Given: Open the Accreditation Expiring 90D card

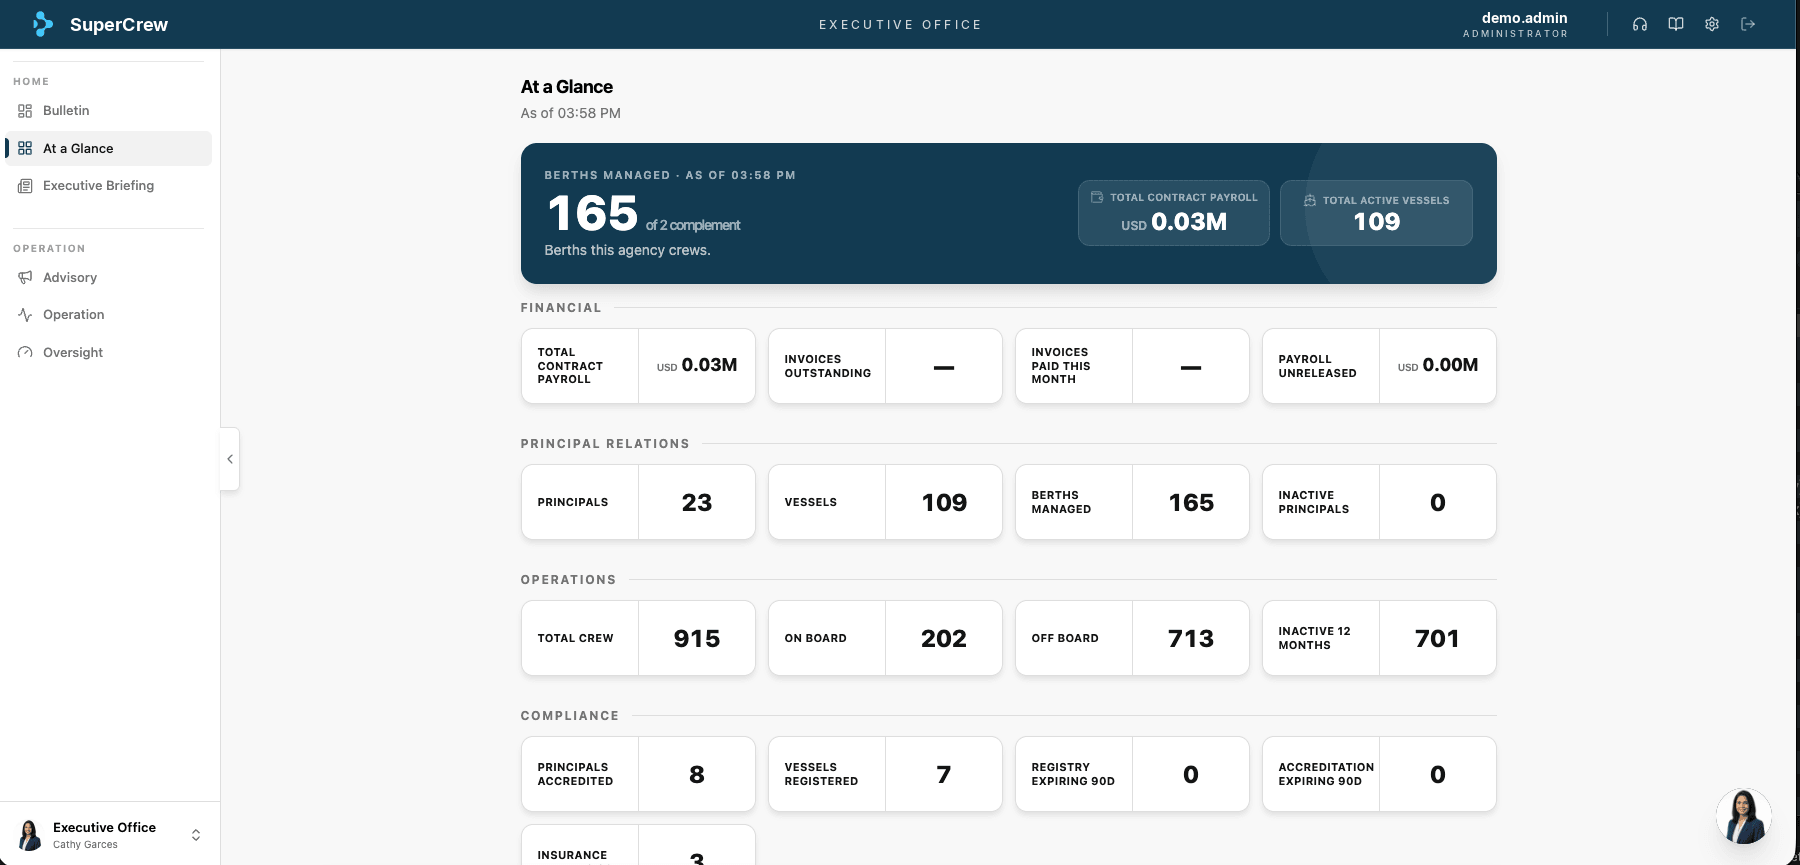Looking at the screenshot, I should pyautogui.click(x=1379, y=774).
